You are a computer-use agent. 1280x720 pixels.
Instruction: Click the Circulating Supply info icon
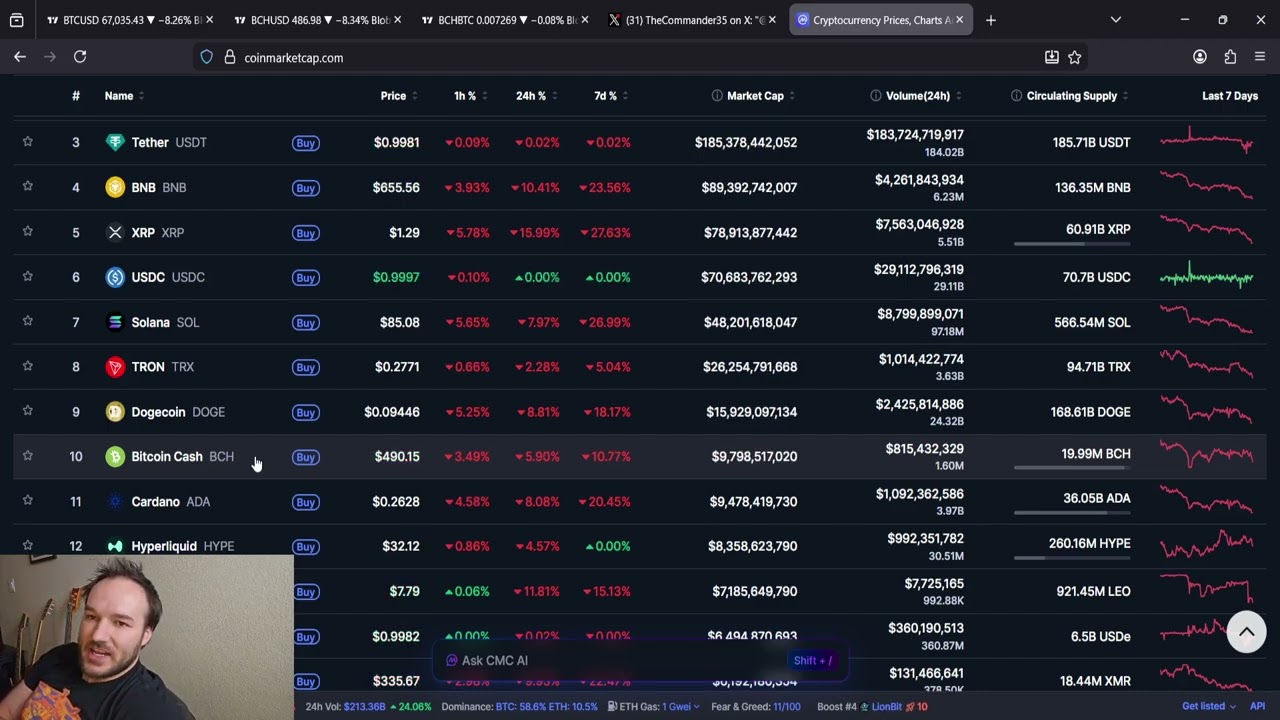(1016, 96)
